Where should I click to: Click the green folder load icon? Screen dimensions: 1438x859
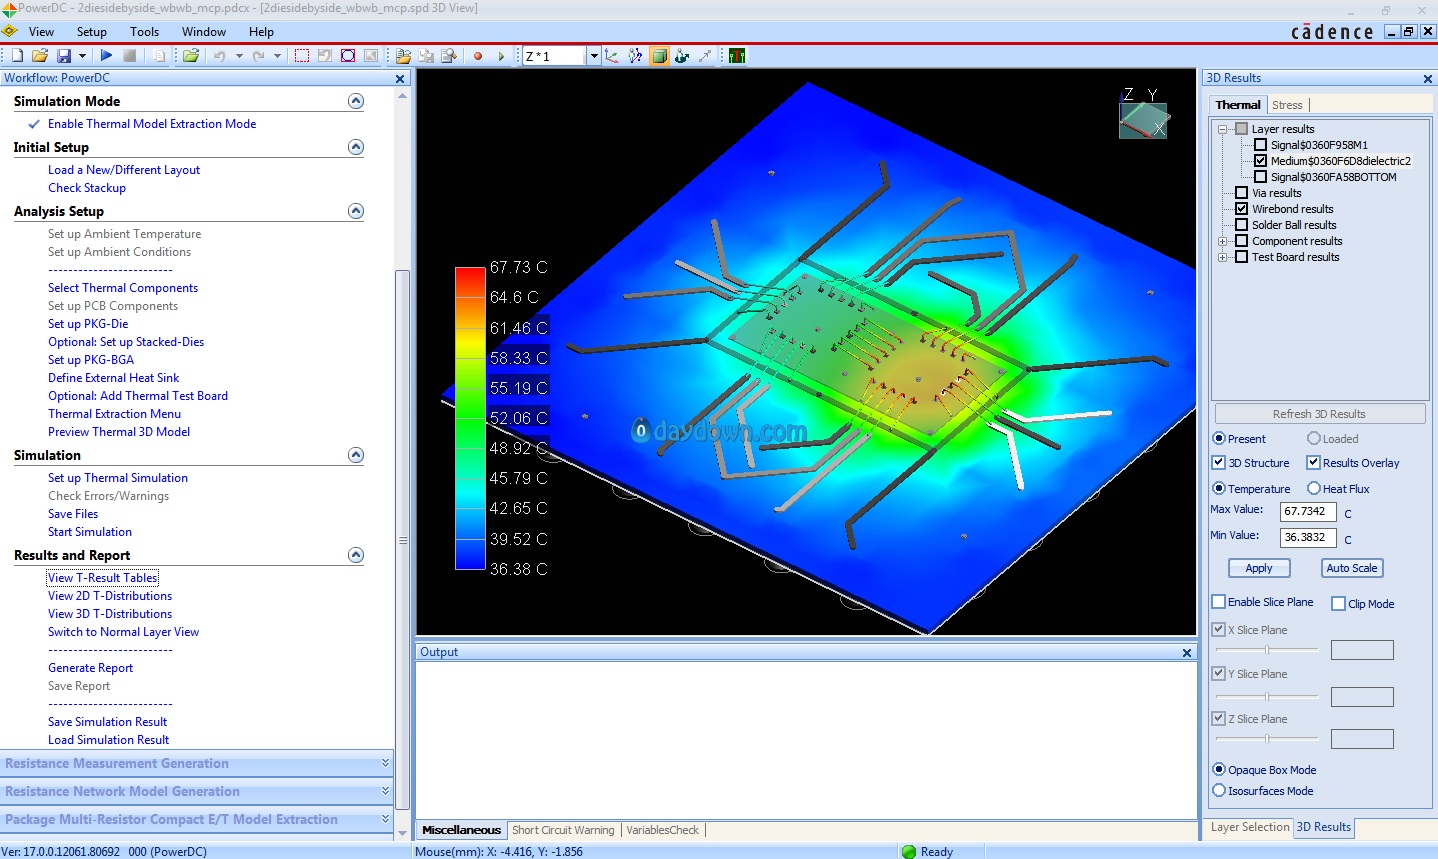click(190, 56)
